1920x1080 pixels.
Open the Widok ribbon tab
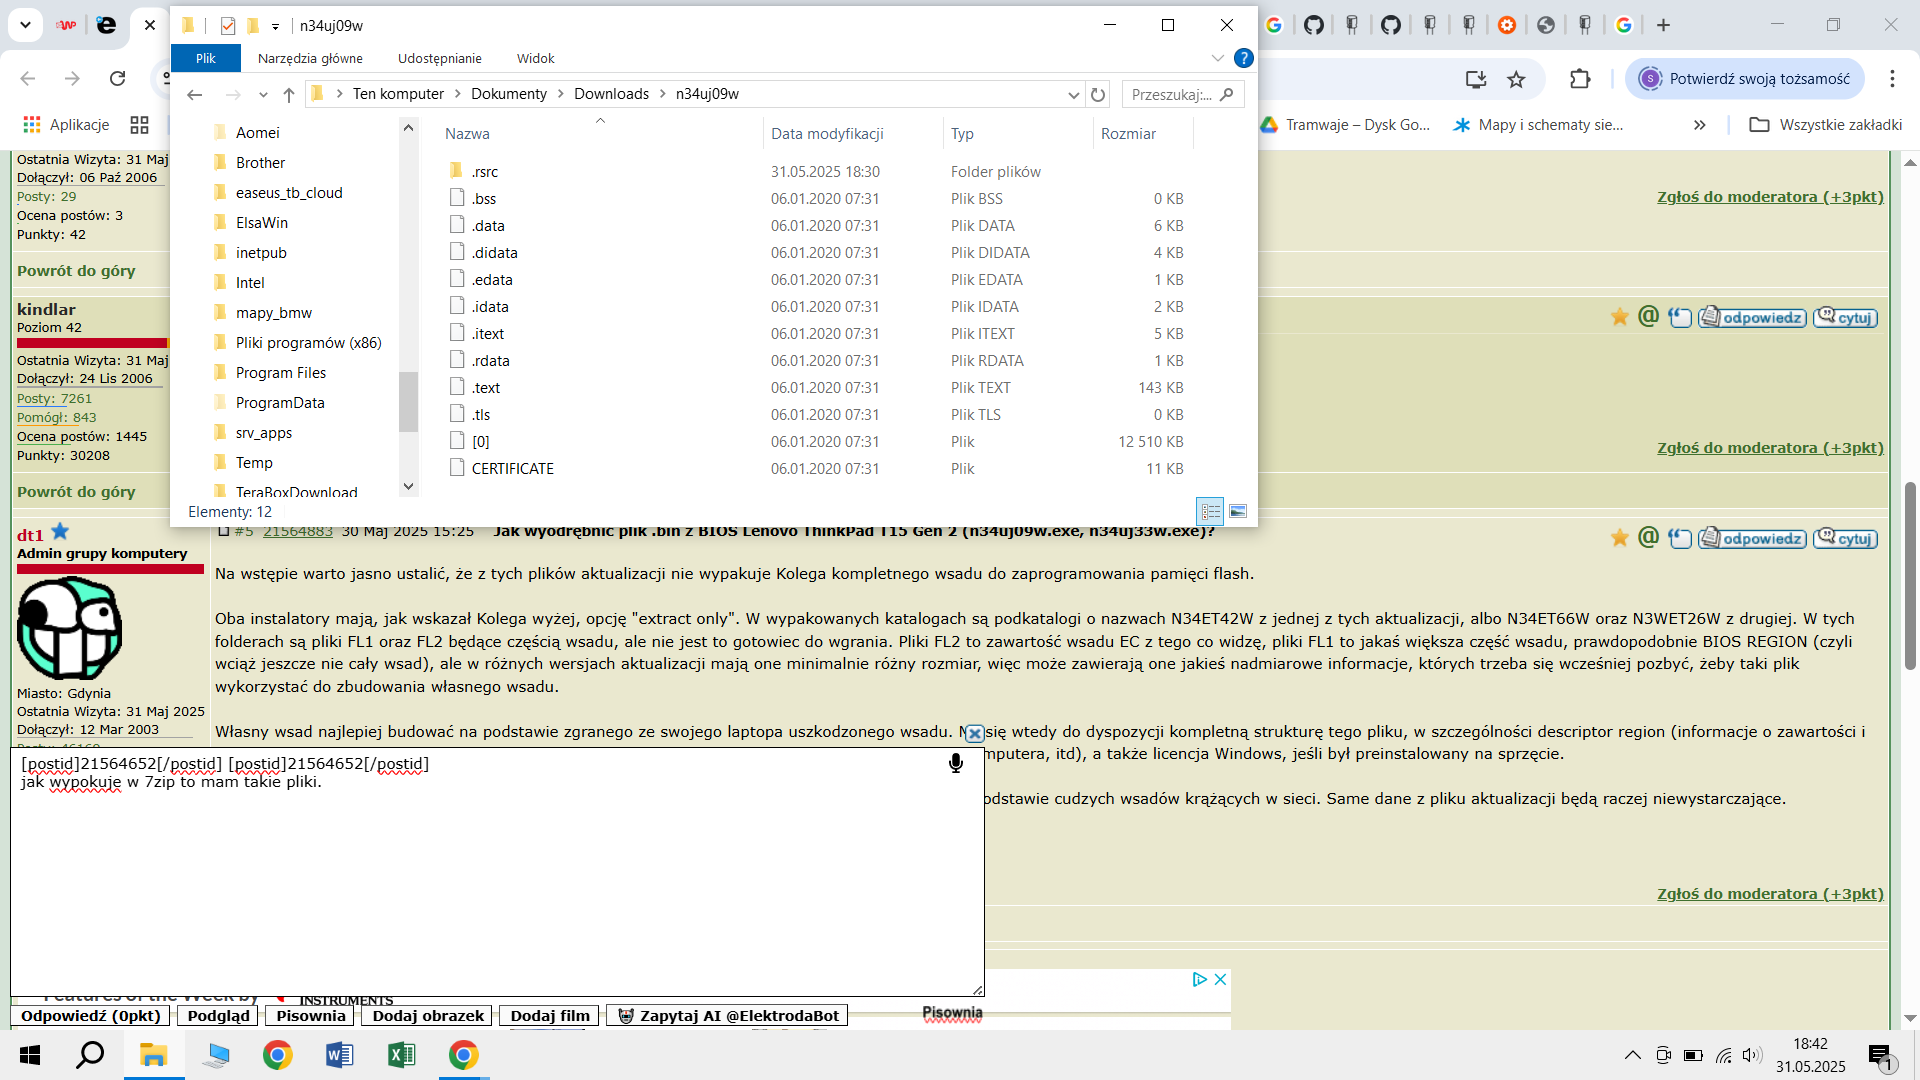click(x=536, y=58)
